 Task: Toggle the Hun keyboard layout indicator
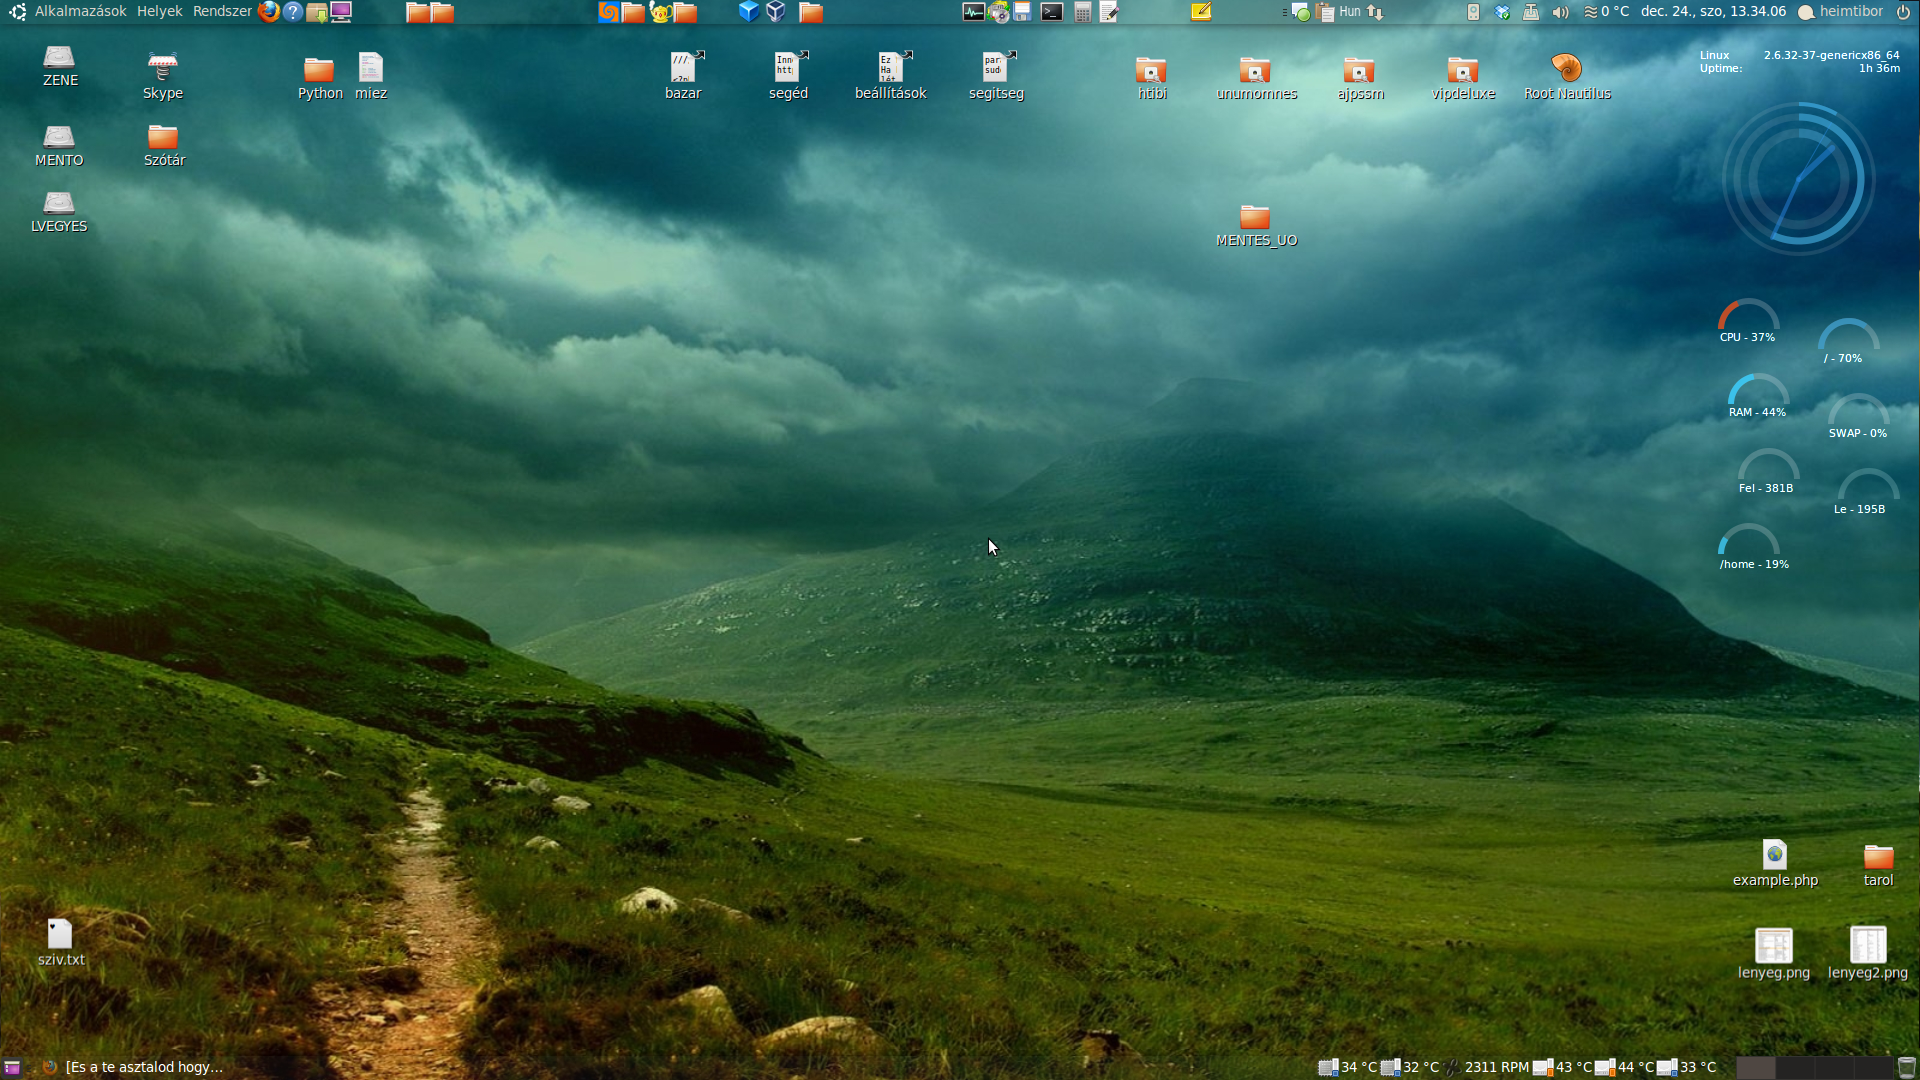pyautogui.click(x=1349, y=12)
